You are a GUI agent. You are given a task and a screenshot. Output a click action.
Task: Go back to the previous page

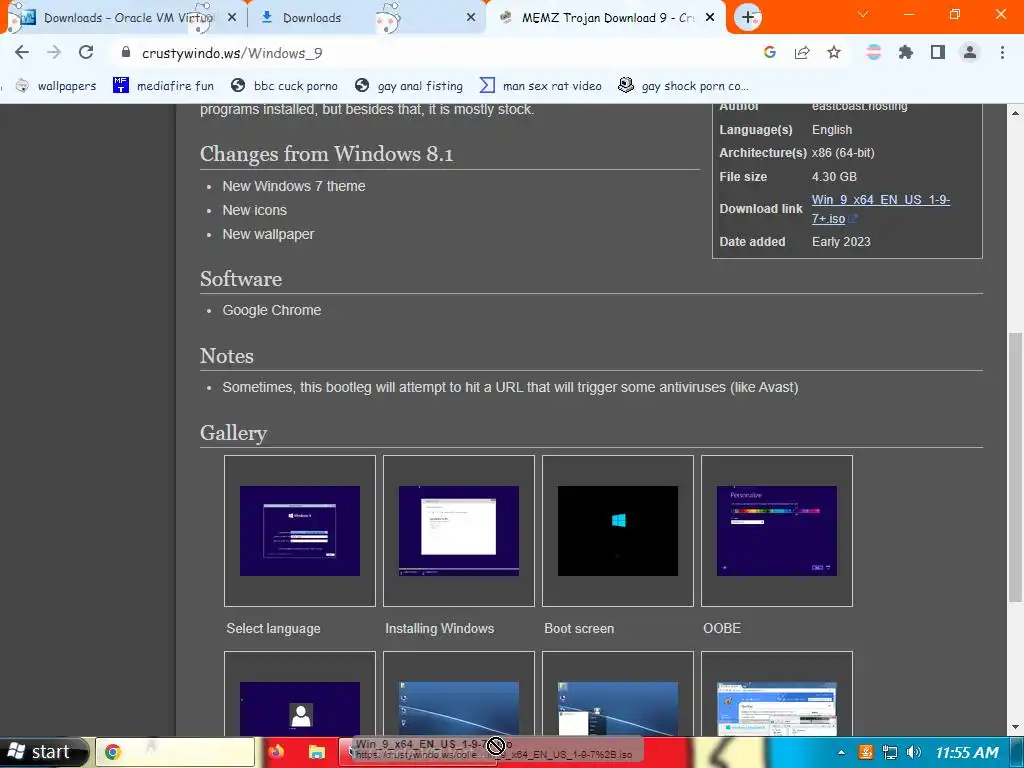click(22, 52)
